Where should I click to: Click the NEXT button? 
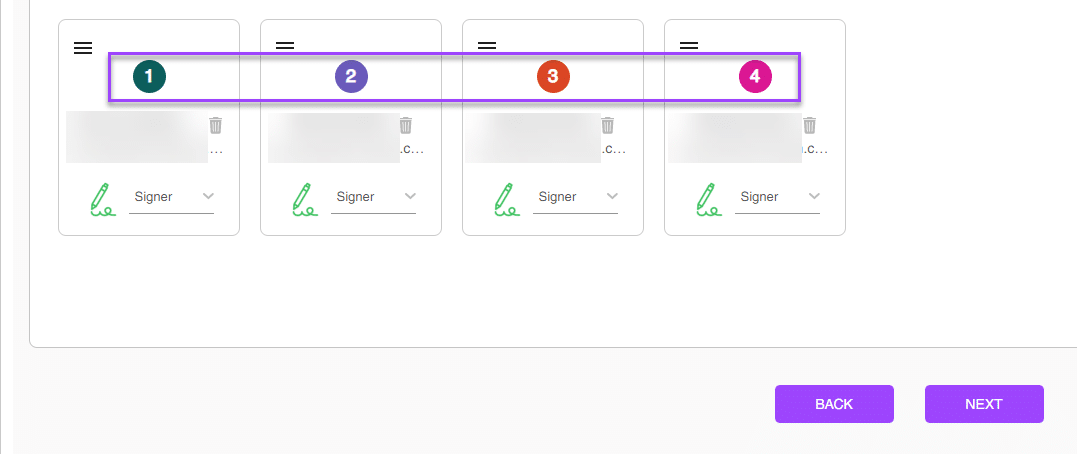click(x=984, y=404)
